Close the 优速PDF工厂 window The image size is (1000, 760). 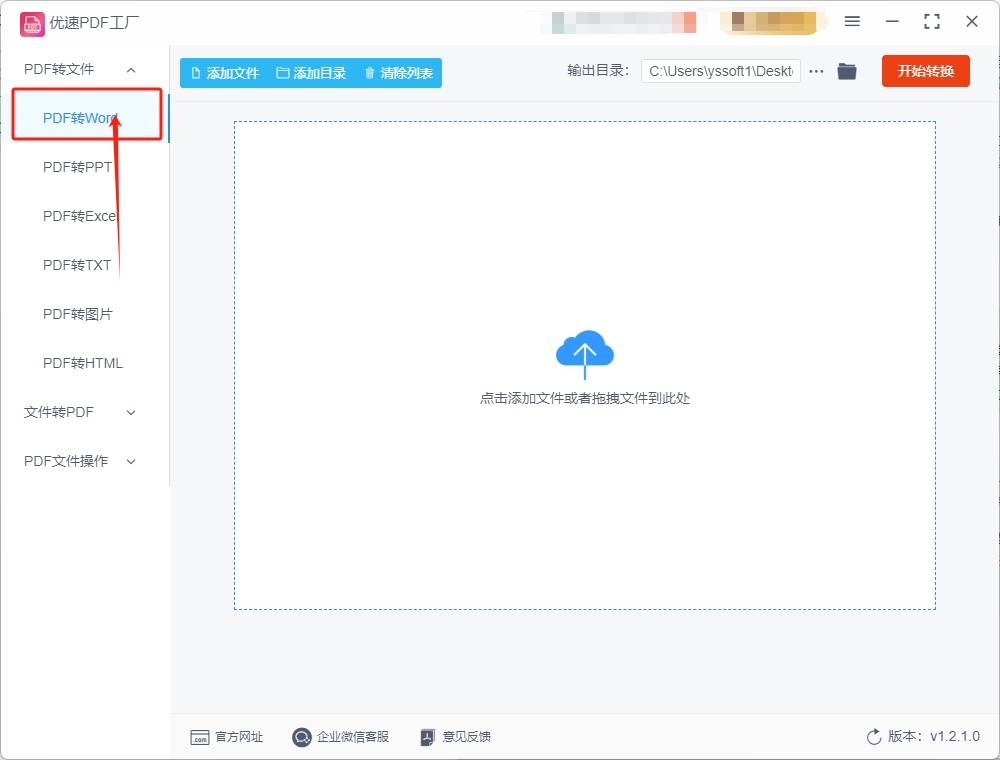972,22
